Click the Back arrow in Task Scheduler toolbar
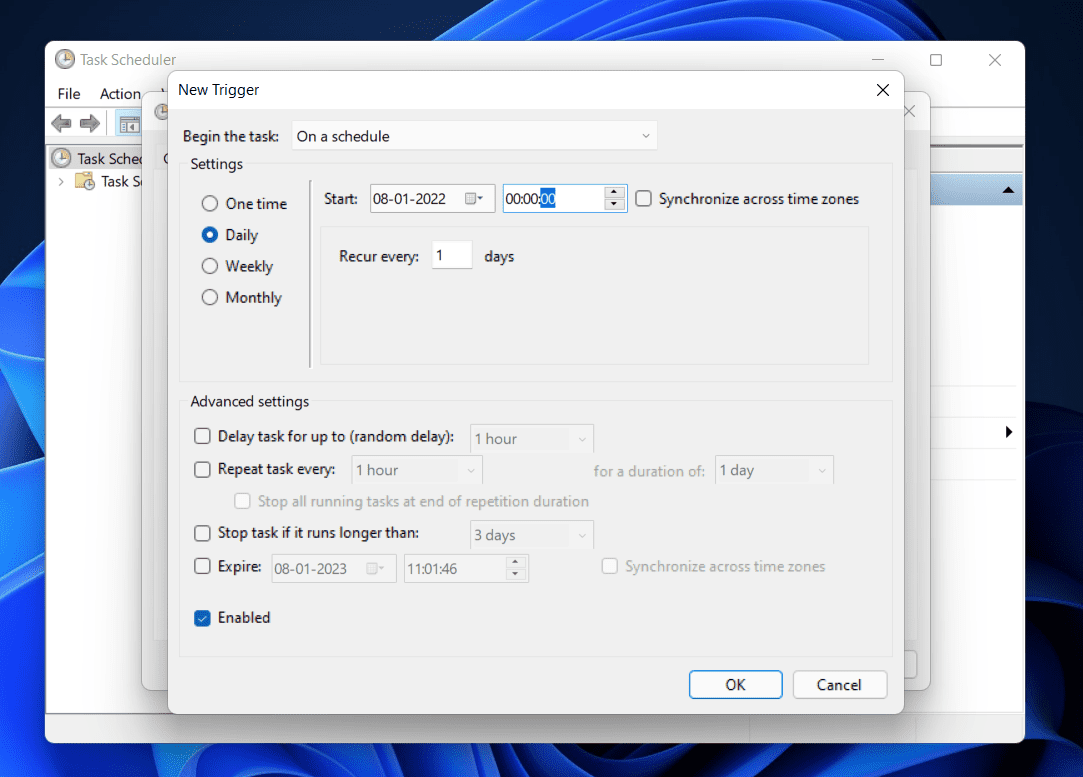This screenshot has width=1083, height=777. (x=61, y=124)
